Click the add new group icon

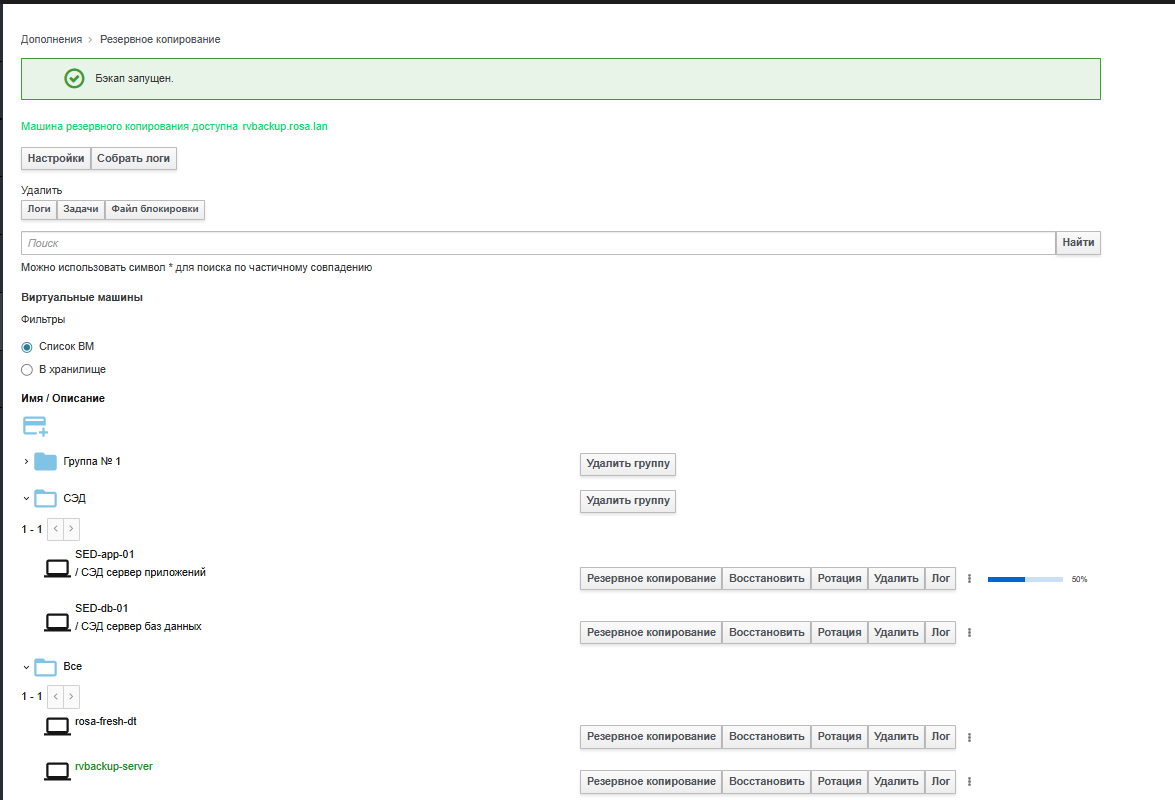(35, 427)
